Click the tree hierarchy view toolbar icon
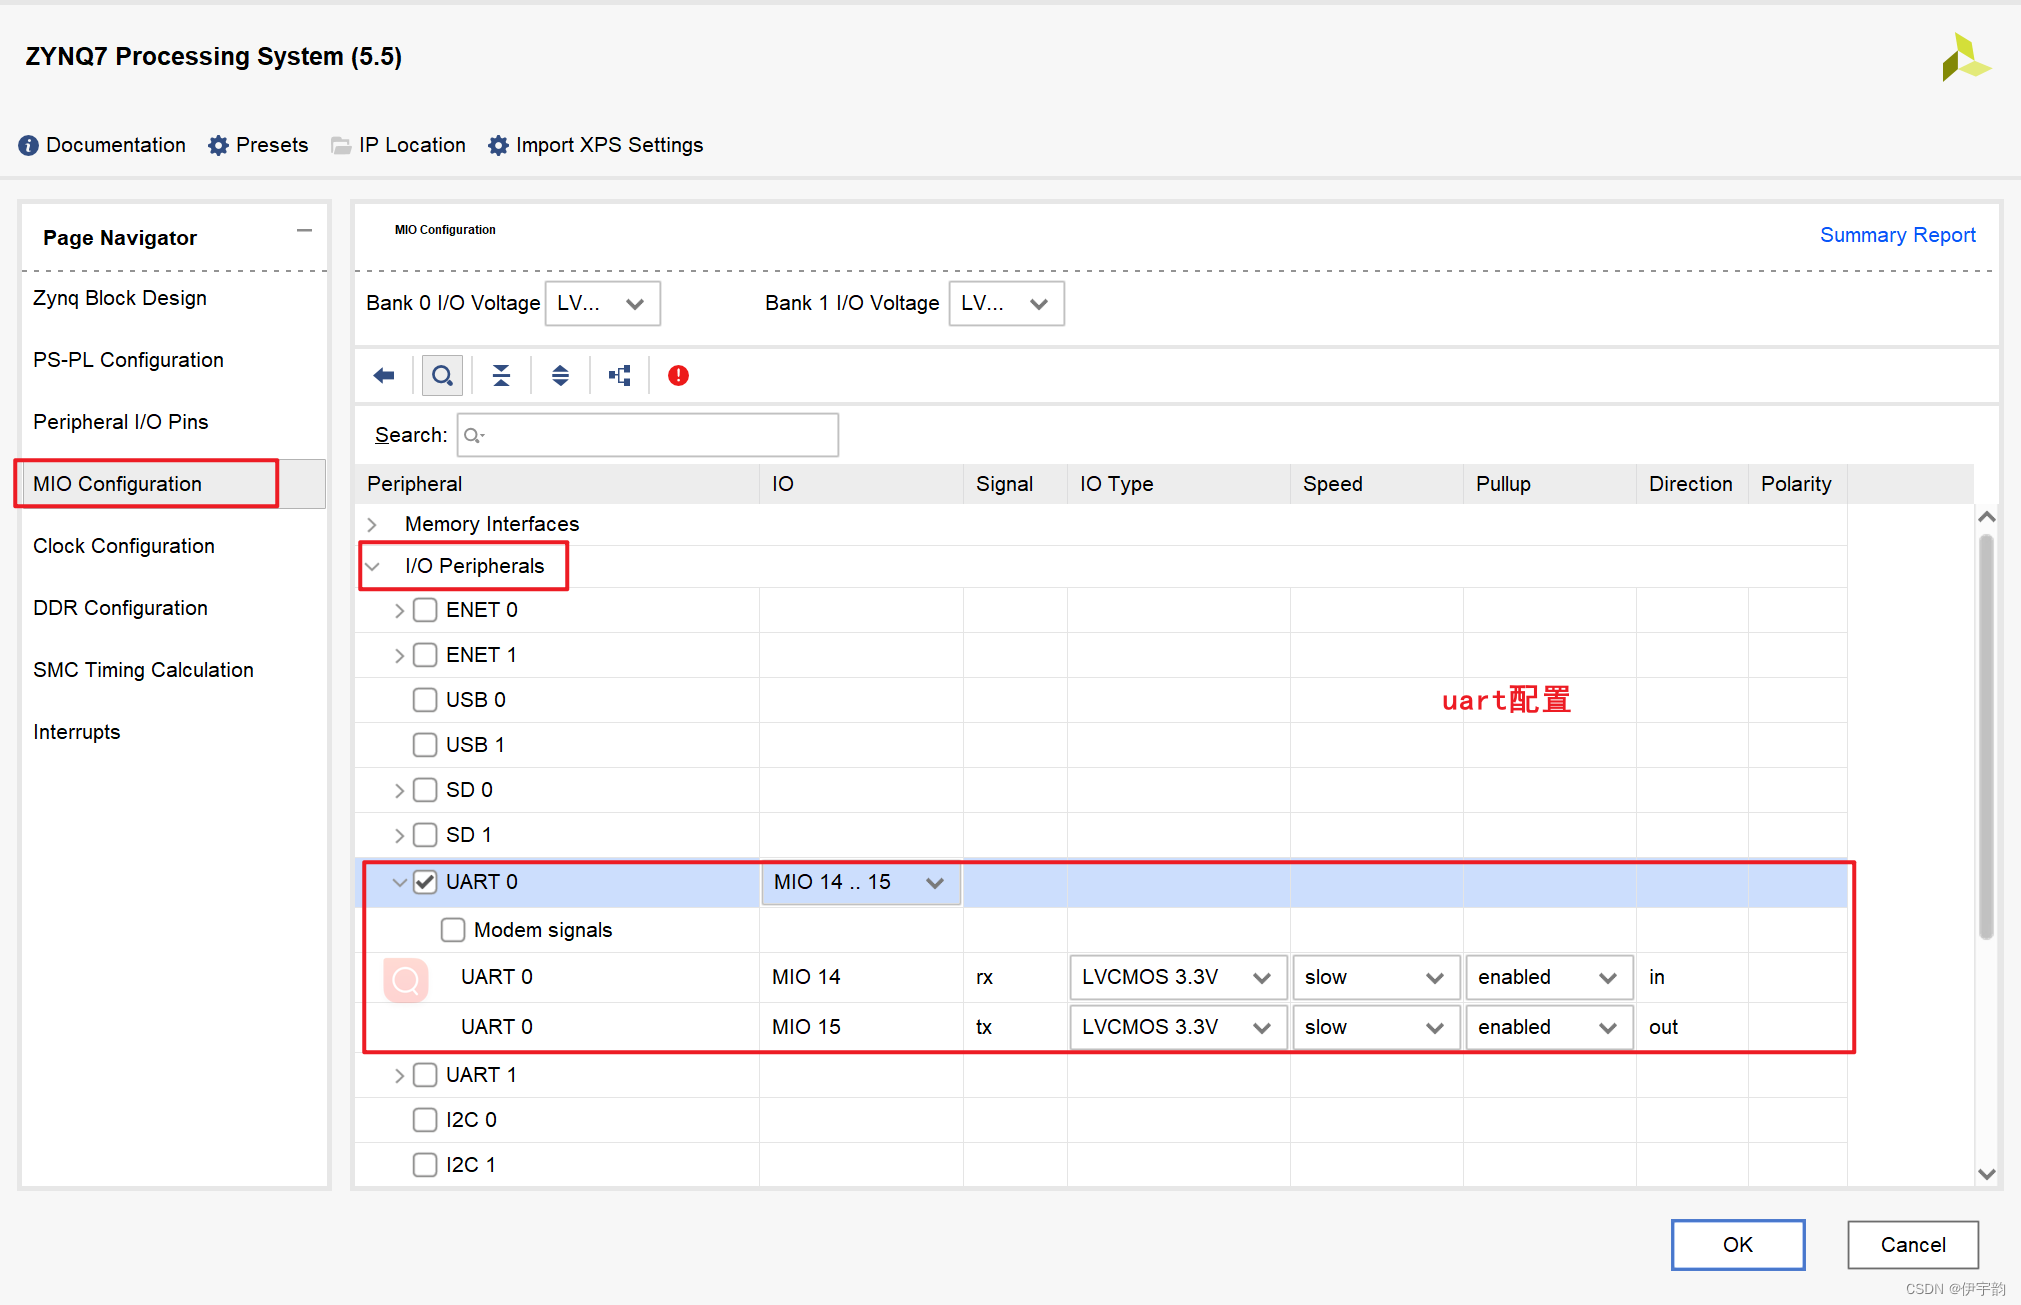This screenshot has width=2021, height=1305. tap(620, 376)
